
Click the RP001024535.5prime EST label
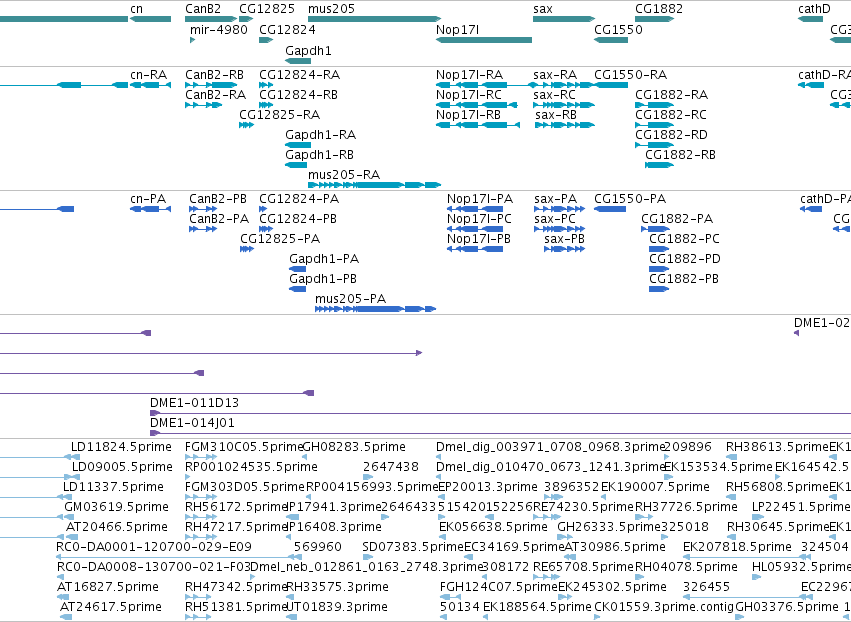pos(251,467)
